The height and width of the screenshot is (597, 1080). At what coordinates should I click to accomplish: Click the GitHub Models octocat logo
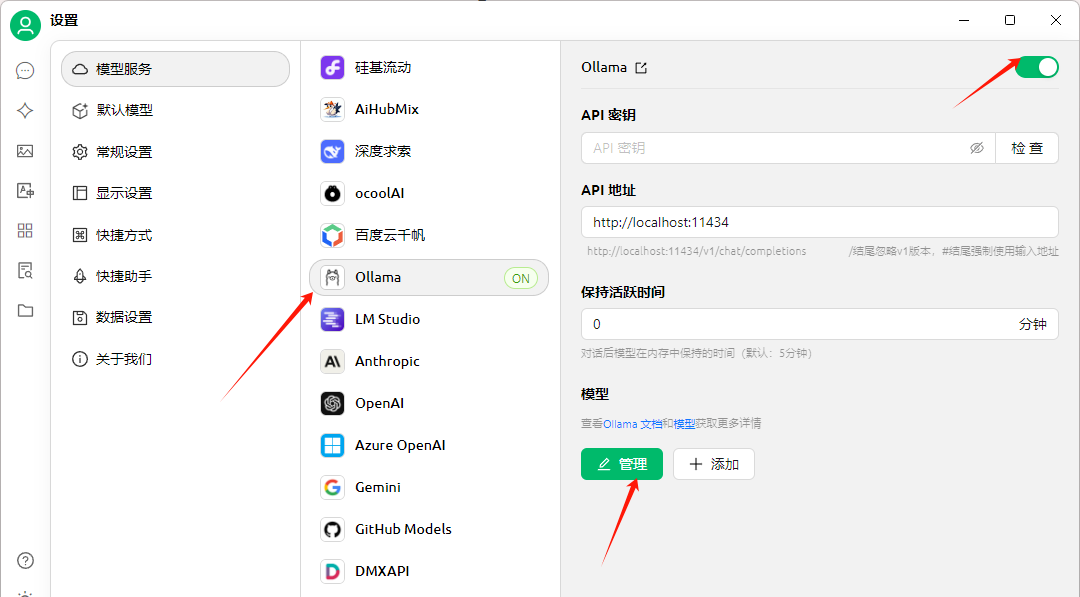click(333, 530)
